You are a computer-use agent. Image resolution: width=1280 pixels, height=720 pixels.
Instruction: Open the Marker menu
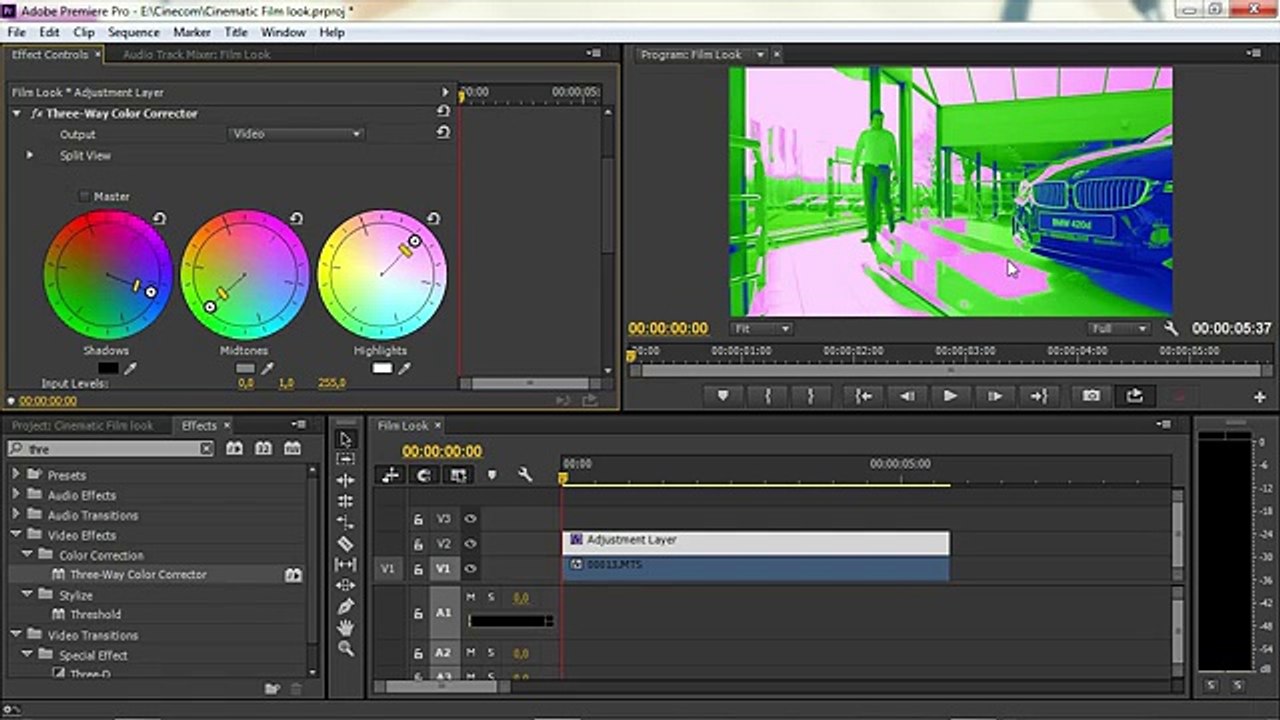(x=192, y=32)
